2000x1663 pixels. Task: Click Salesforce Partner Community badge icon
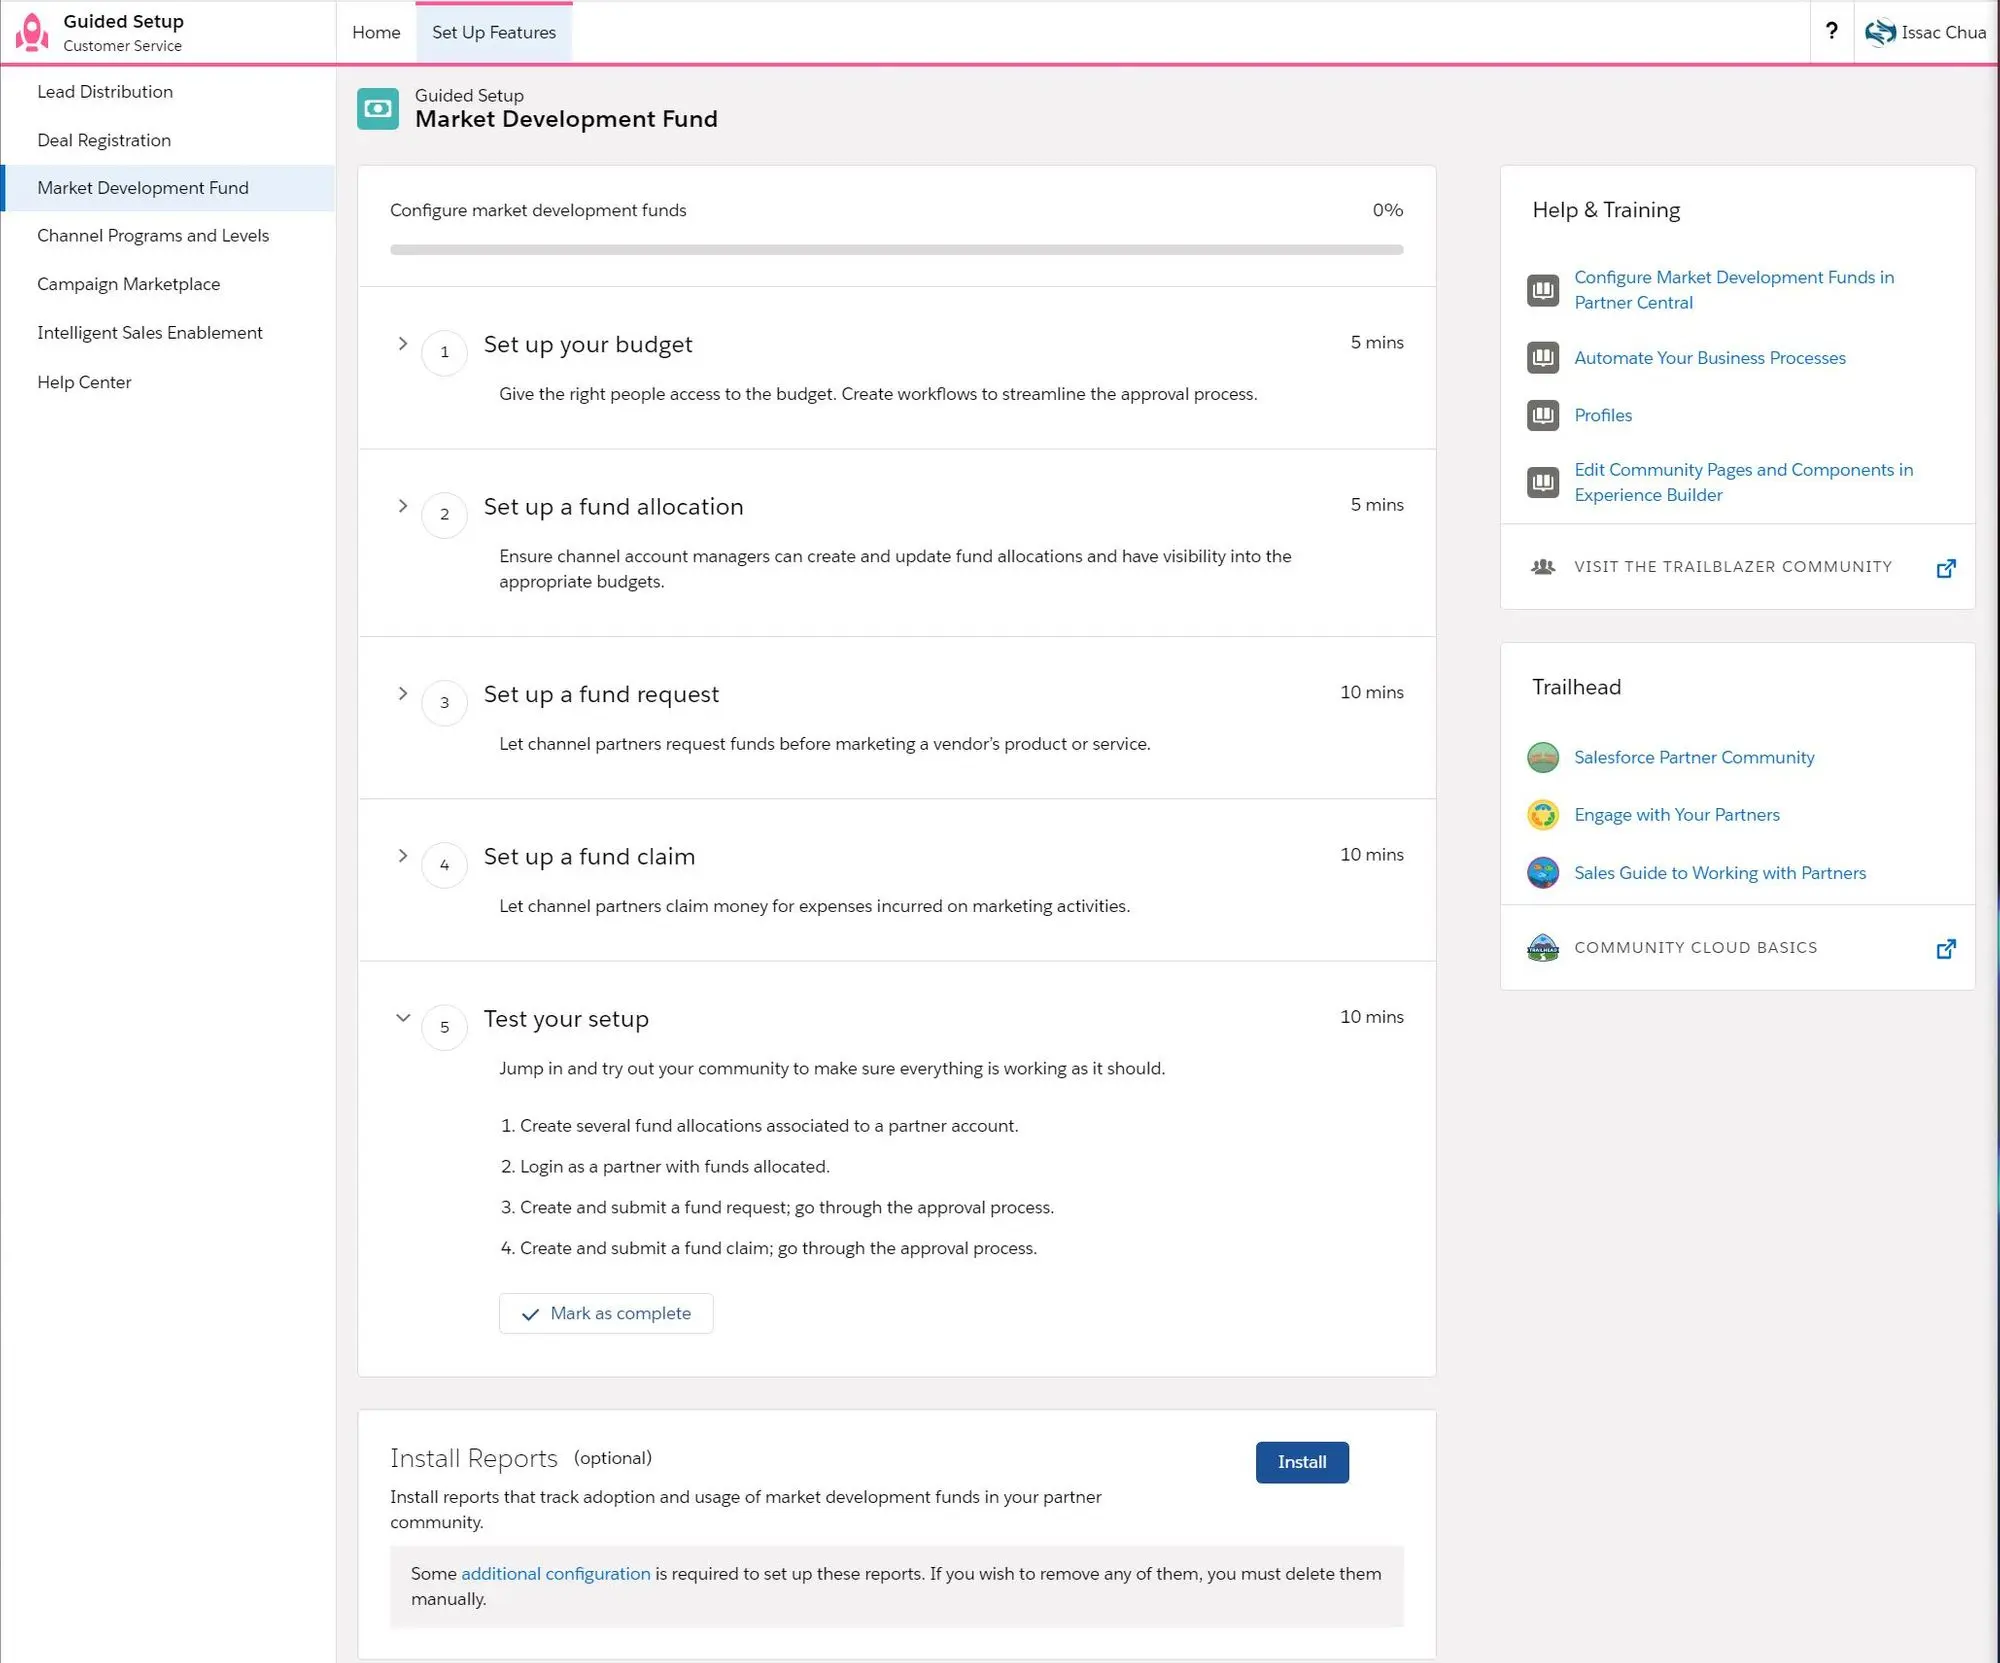pos(1542,757)
